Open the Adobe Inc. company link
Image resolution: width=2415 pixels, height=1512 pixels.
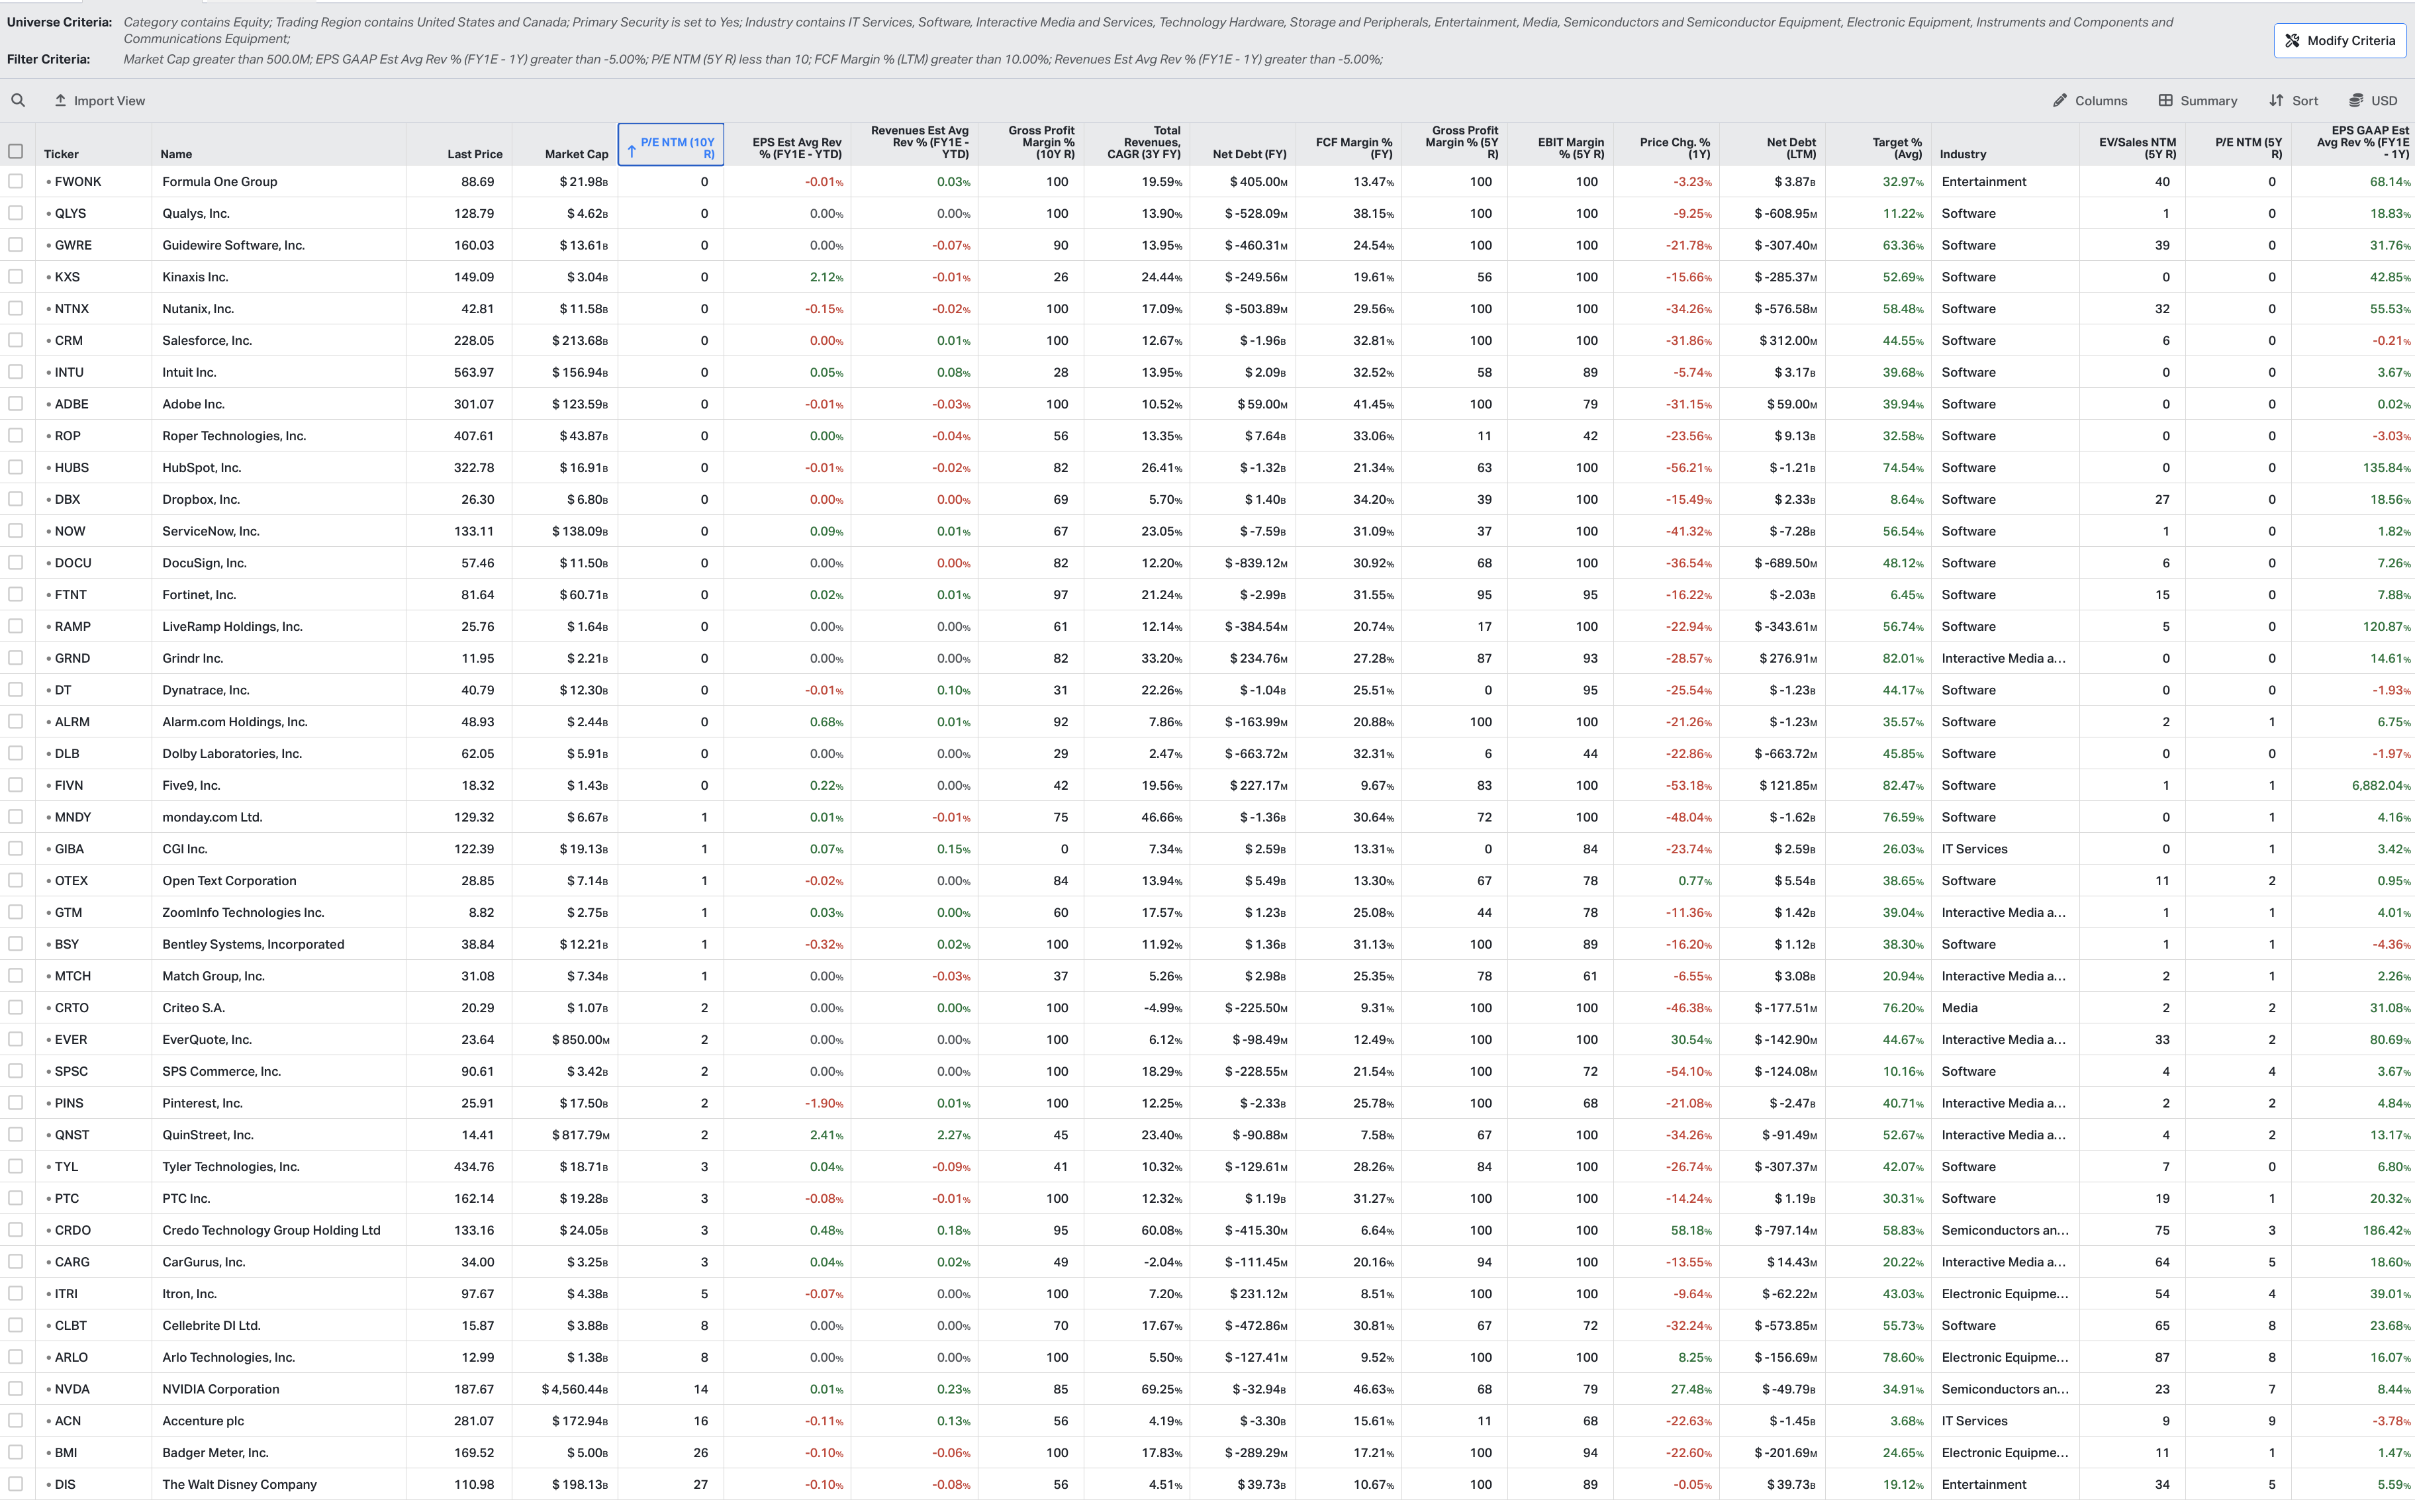(193, 404)
